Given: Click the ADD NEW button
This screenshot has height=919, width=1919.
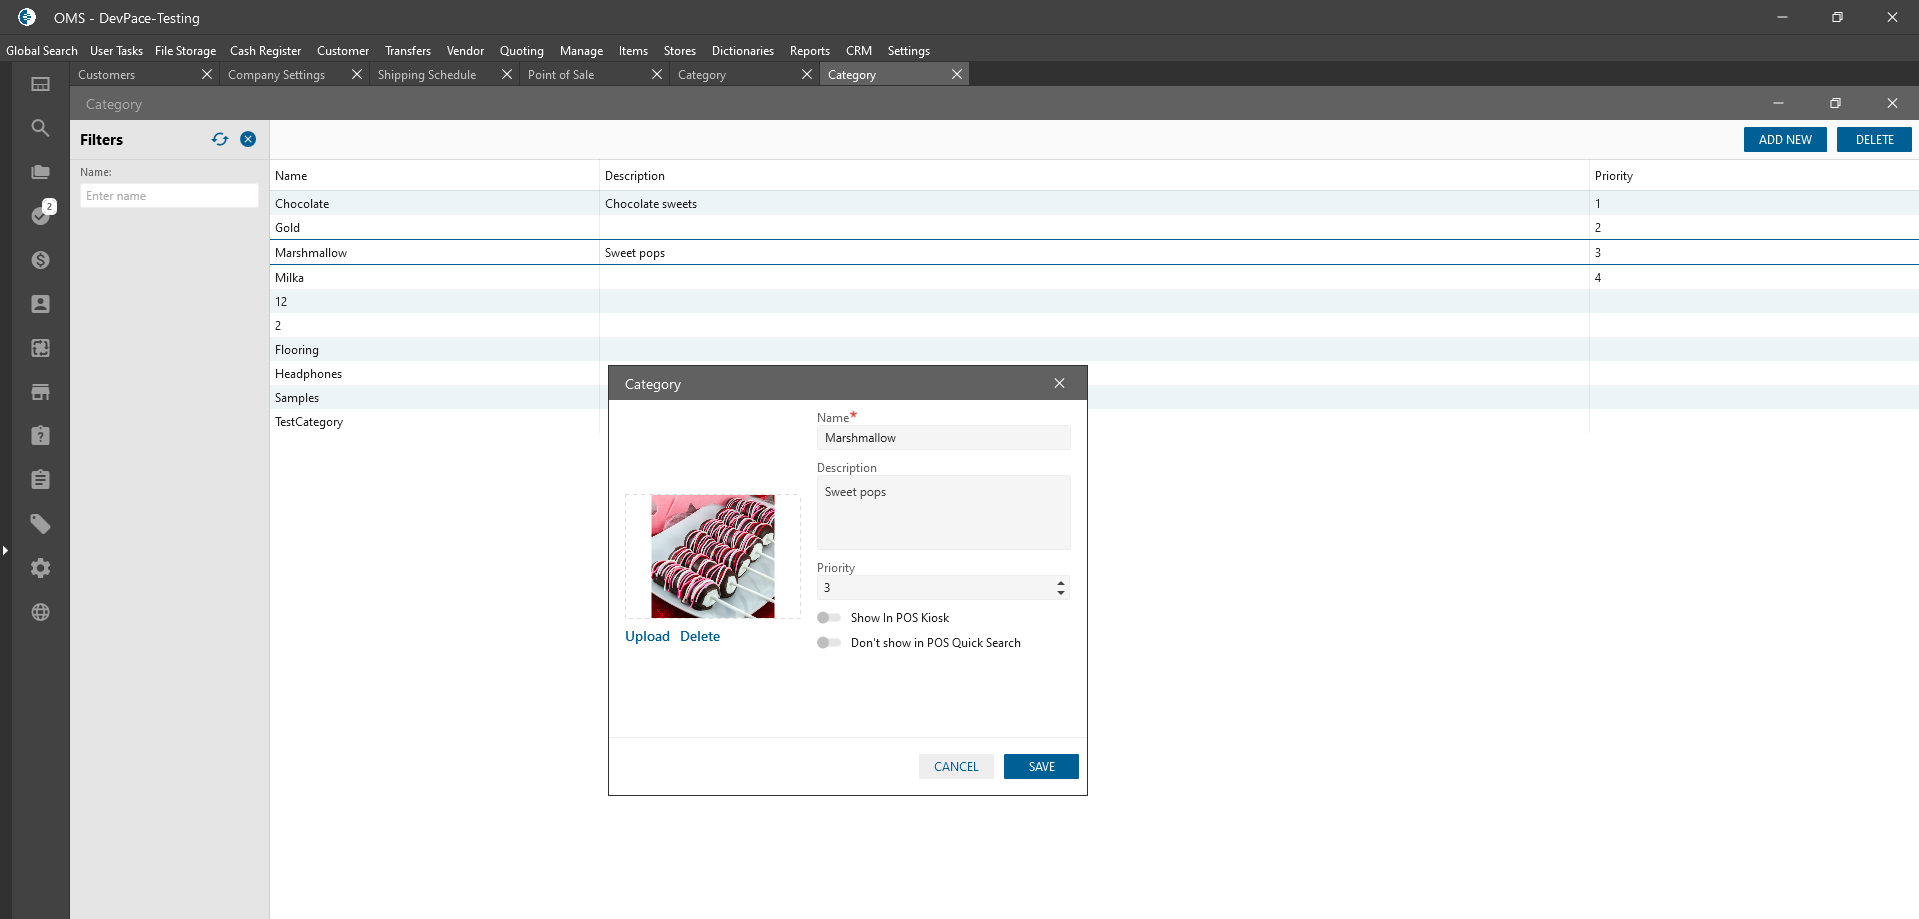Looking at the screenshot, I should click(1785, 140).
